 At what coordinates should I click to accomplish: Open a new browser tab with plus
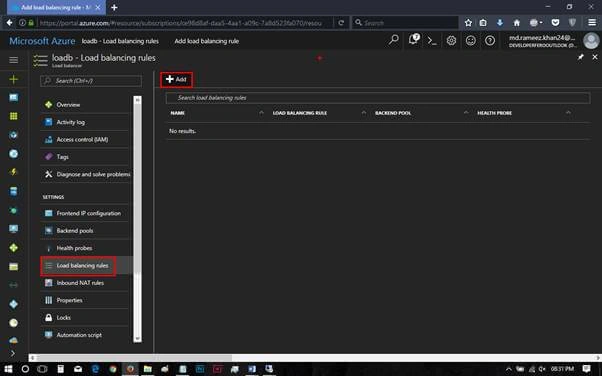[114, 7]
